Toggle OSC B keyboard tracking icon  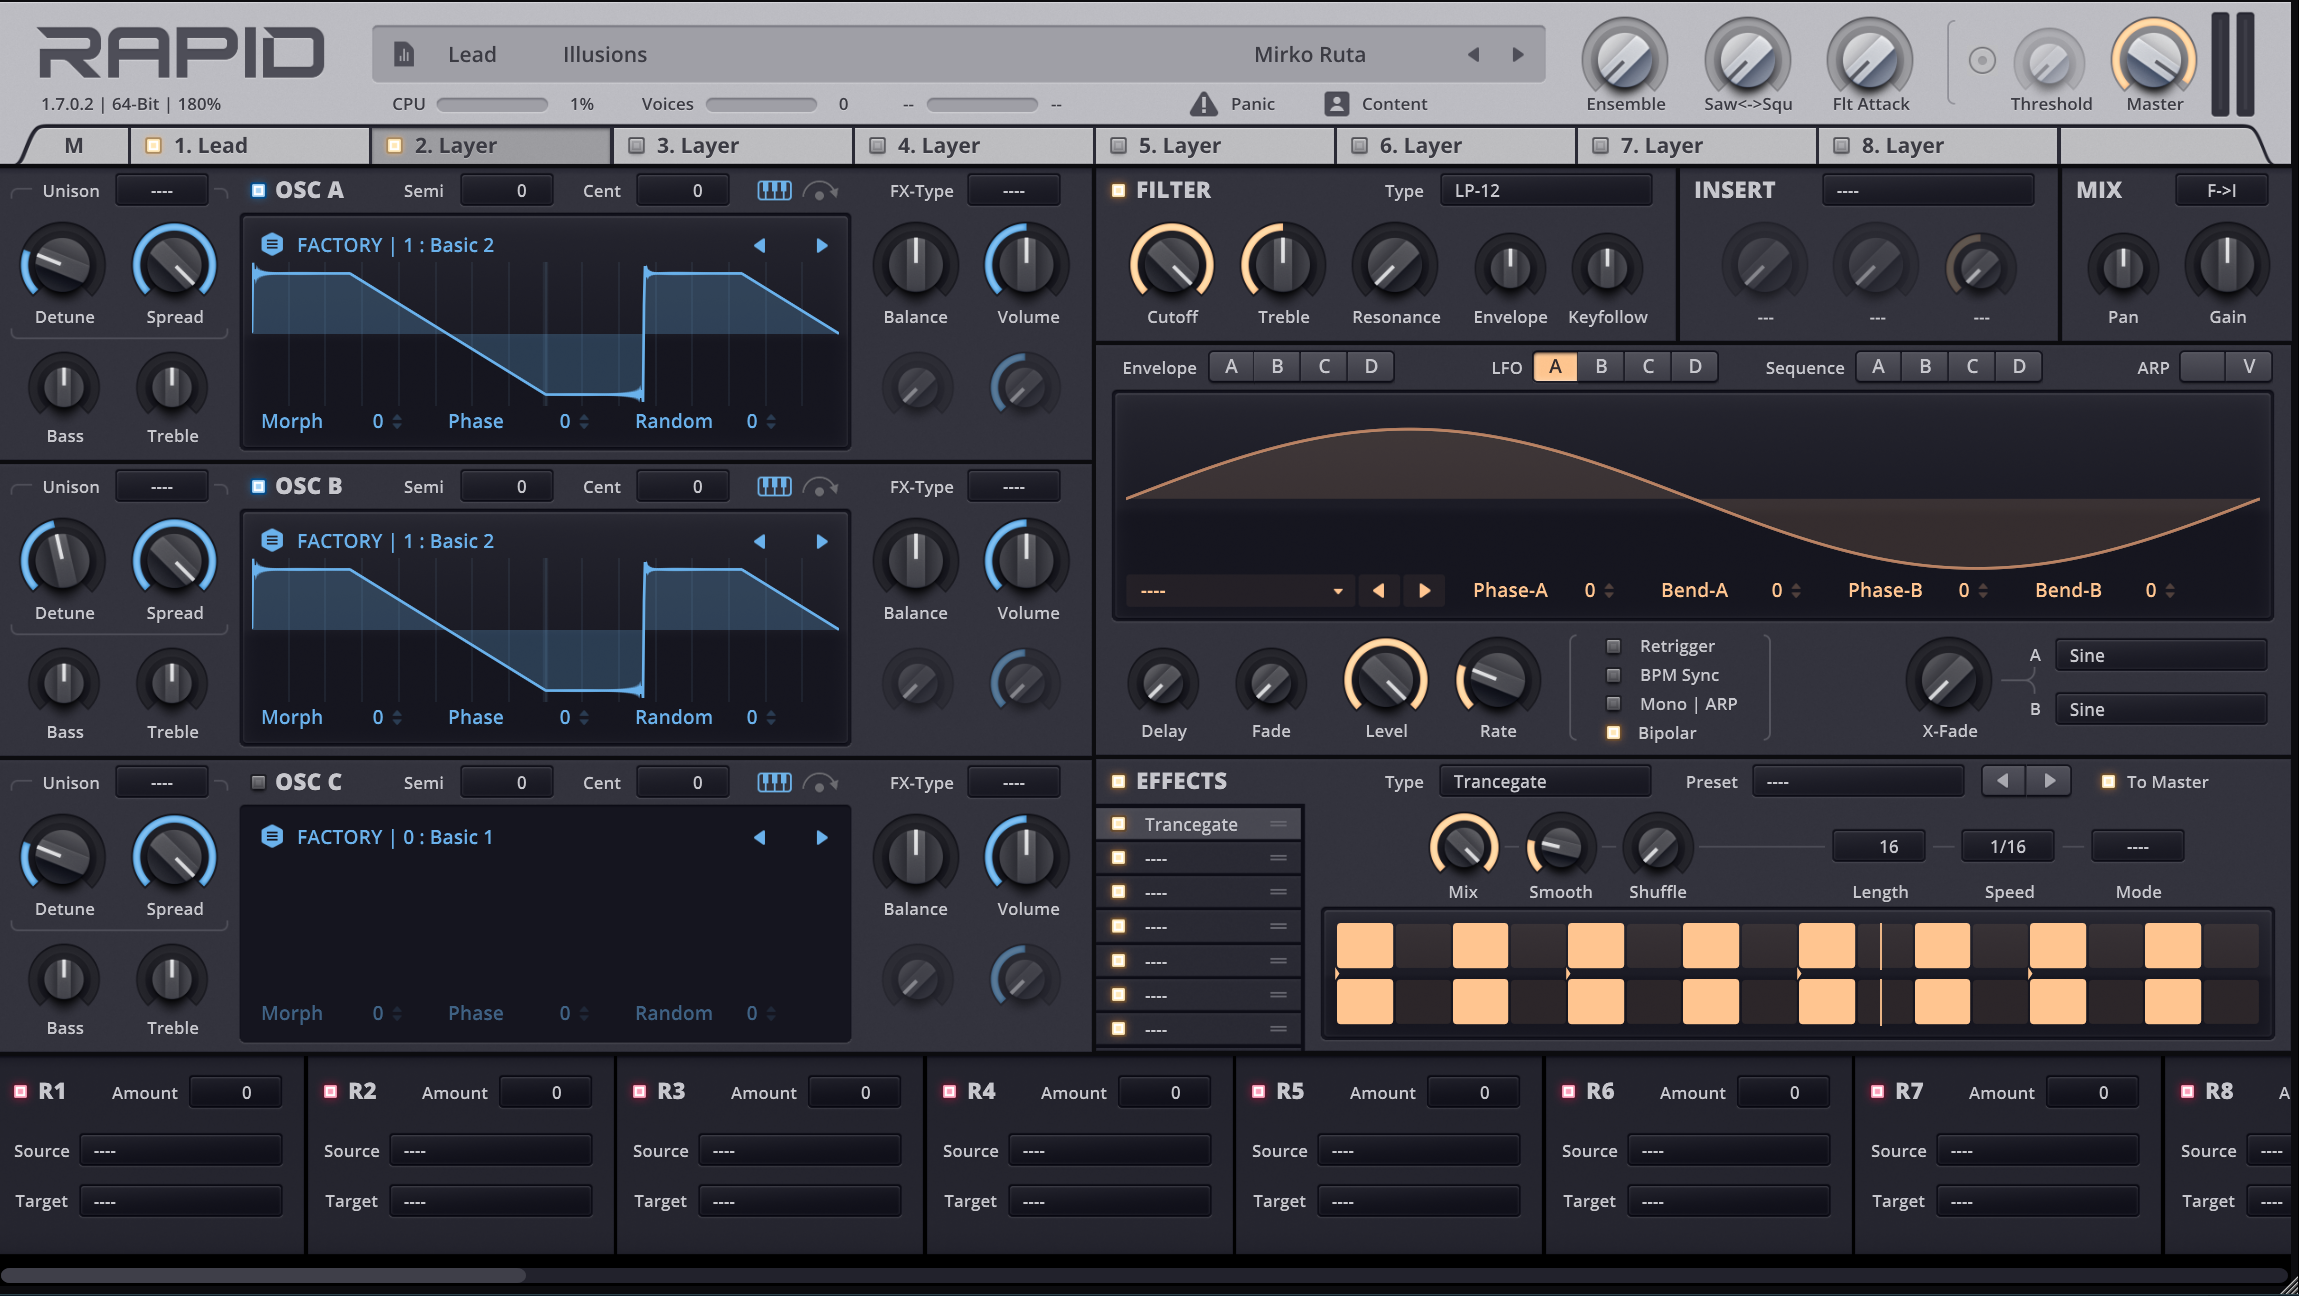774,486
